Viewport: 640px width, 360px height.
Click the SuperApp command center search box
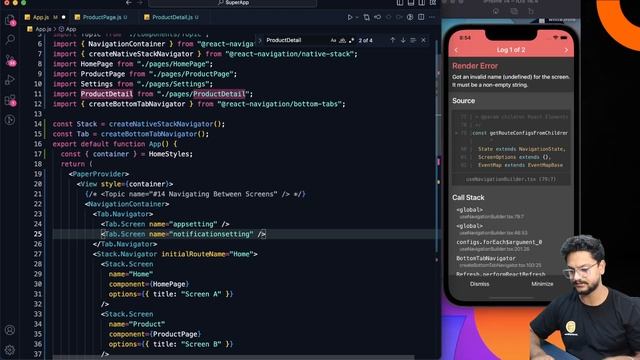233,3
